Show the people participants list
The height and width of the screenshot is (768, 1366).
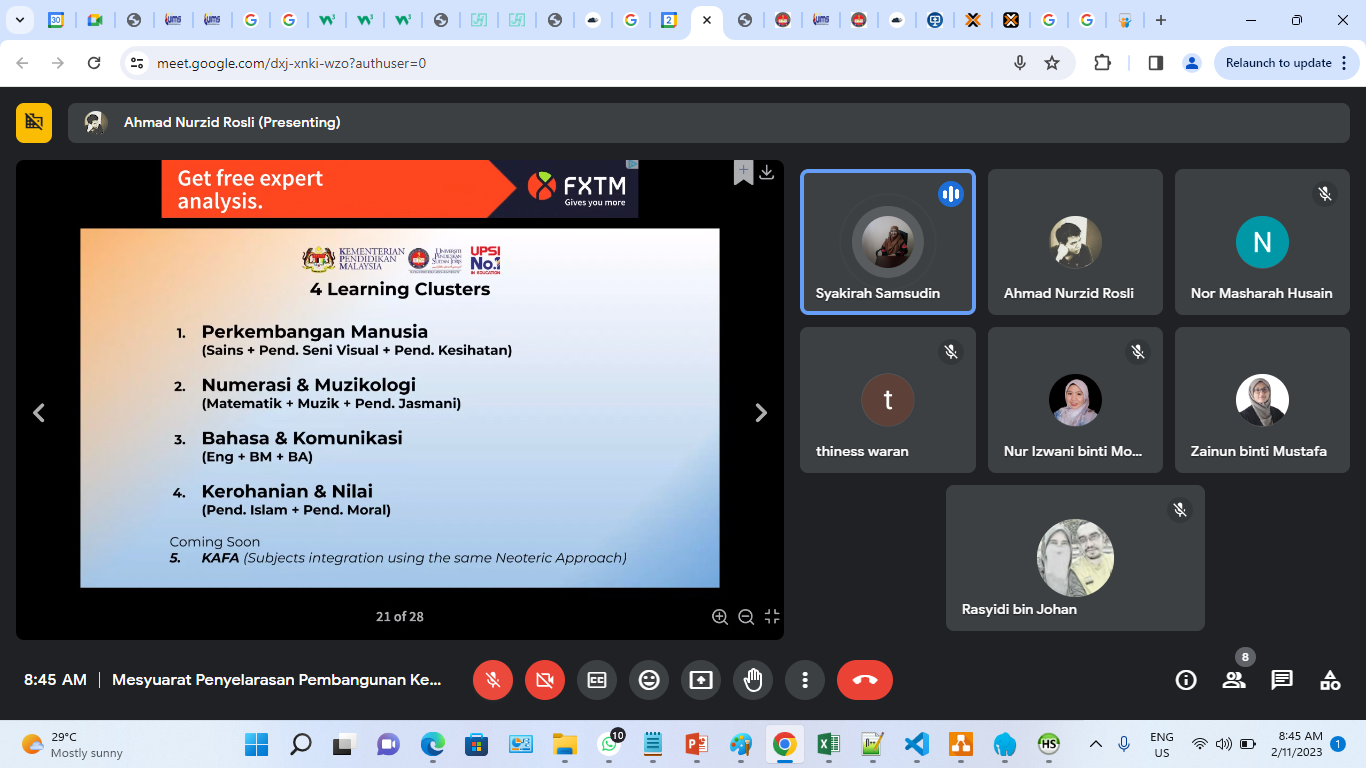tap(1234, 680)
